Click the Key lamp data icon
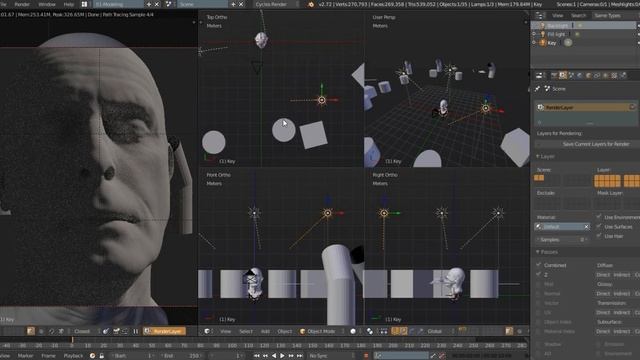Image resolution: width=640 pixels, height=360 pixels. coord(568,42)
